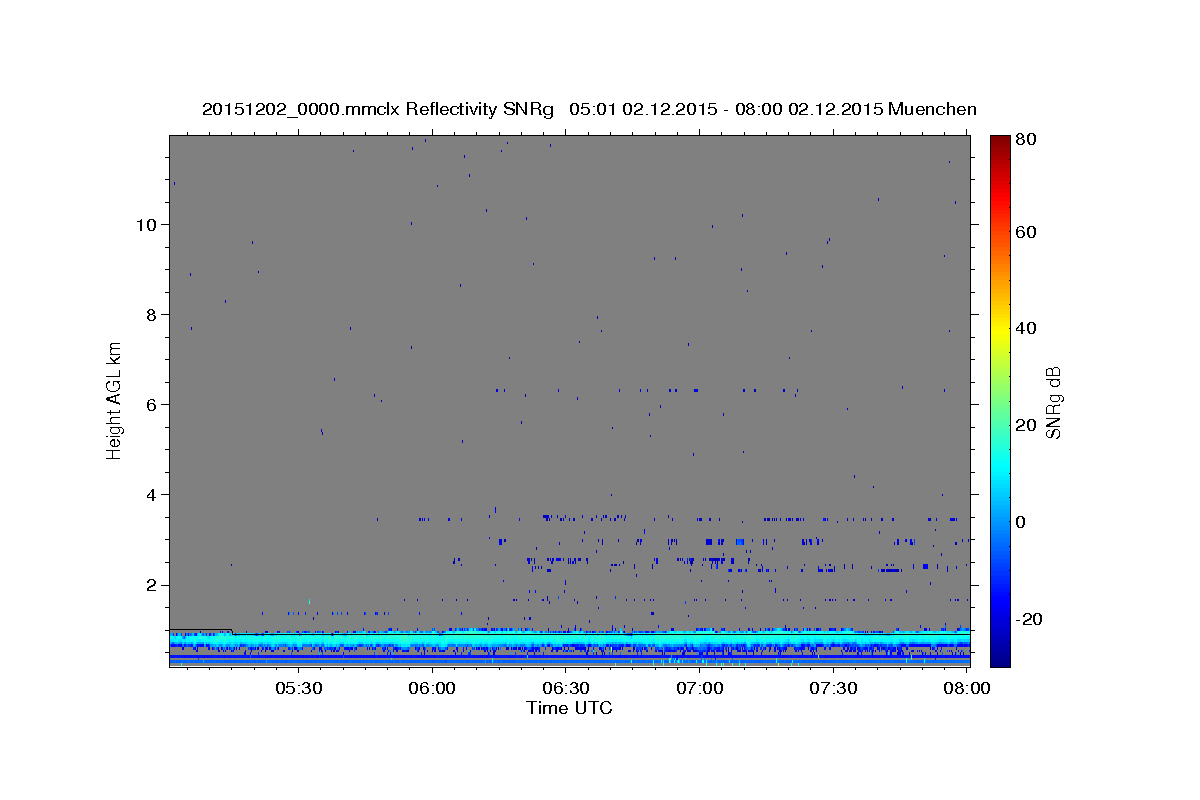The image size is (1200, 800).
Task: Click the 'SNRg dB' colorbar label
Action: 1053,403
